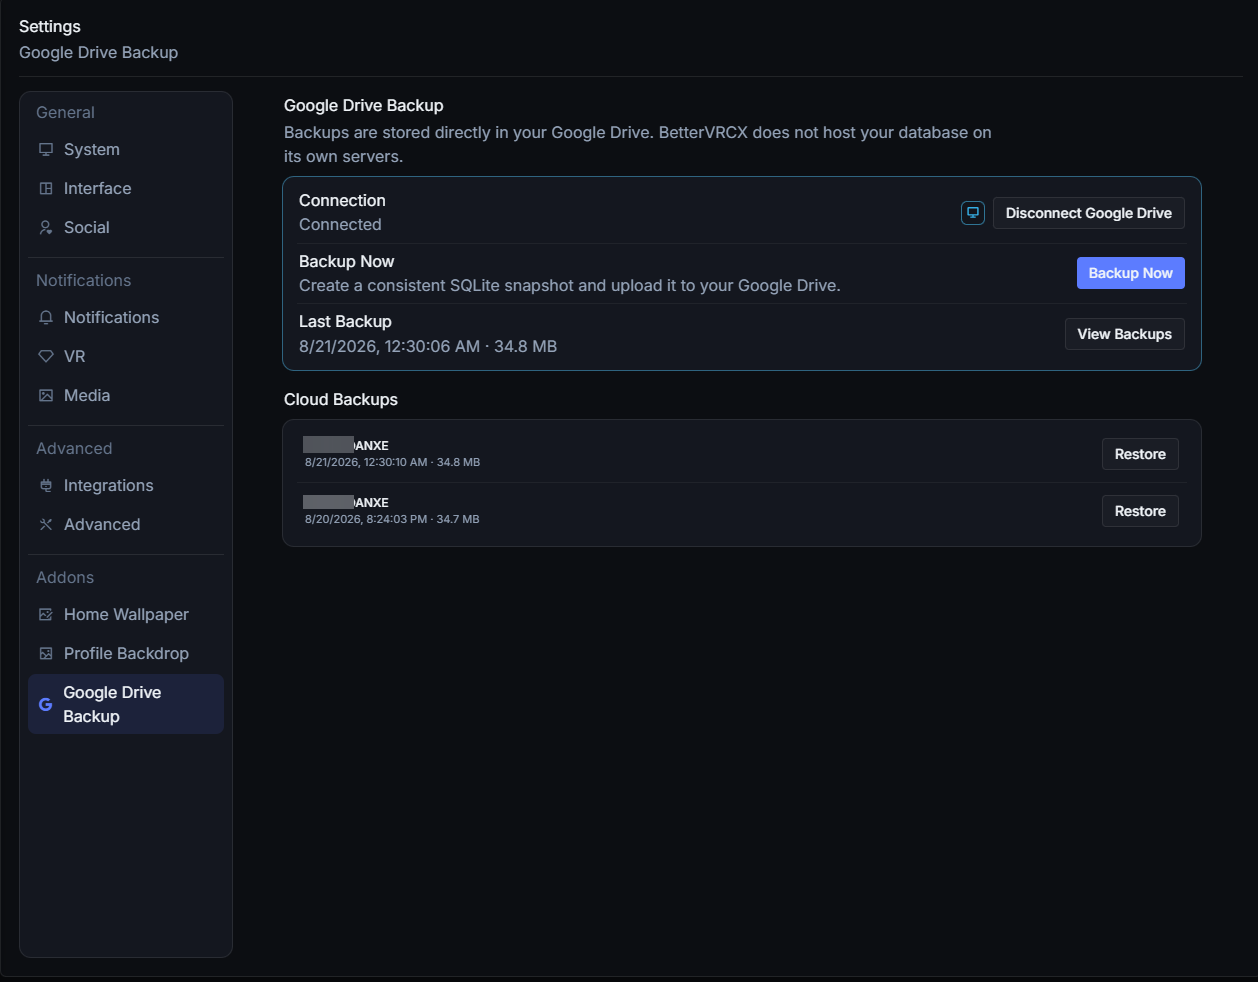The image size is (1258, 982).
Task: Click the Social person icon
Action: point(46,228)
